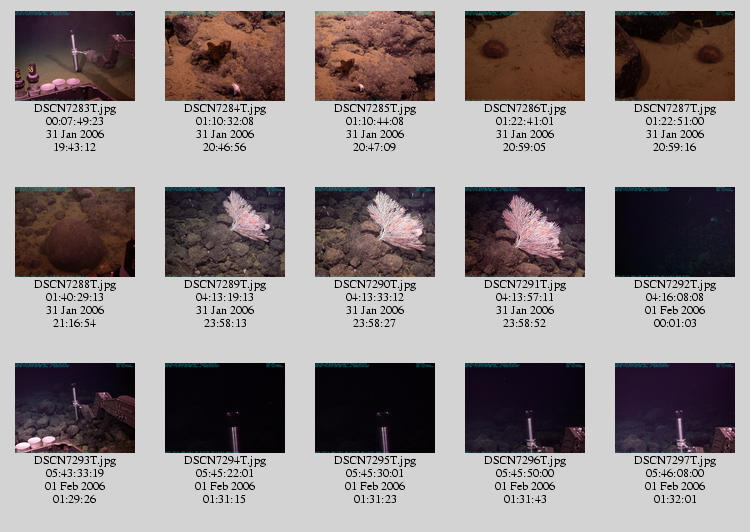Open coral thumbnail DSCN7290T.jpg
Viewport: 750px width, 532px height.
tap(375, 232)
